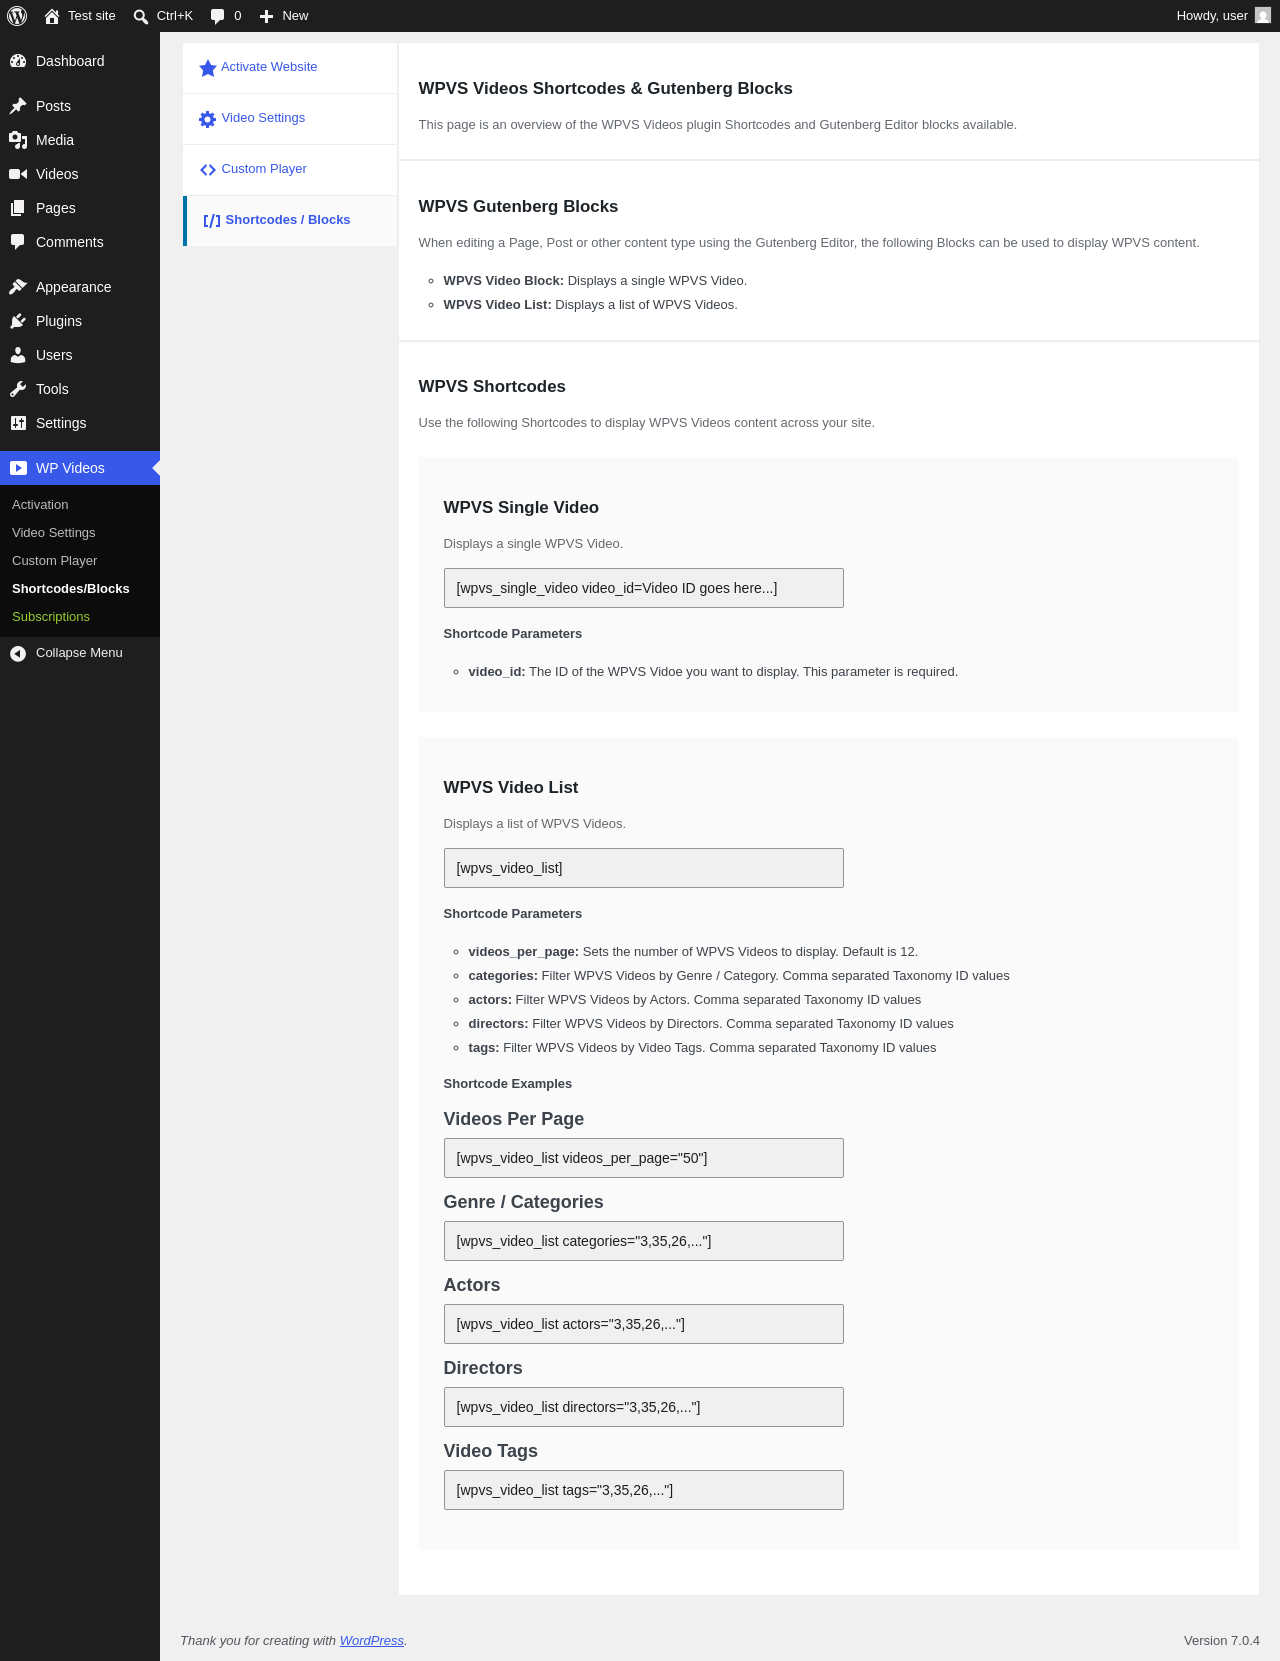Click the videos_per_page="50" shortcode field
Screen dimensions: 1280x1661
[644, 1158]
